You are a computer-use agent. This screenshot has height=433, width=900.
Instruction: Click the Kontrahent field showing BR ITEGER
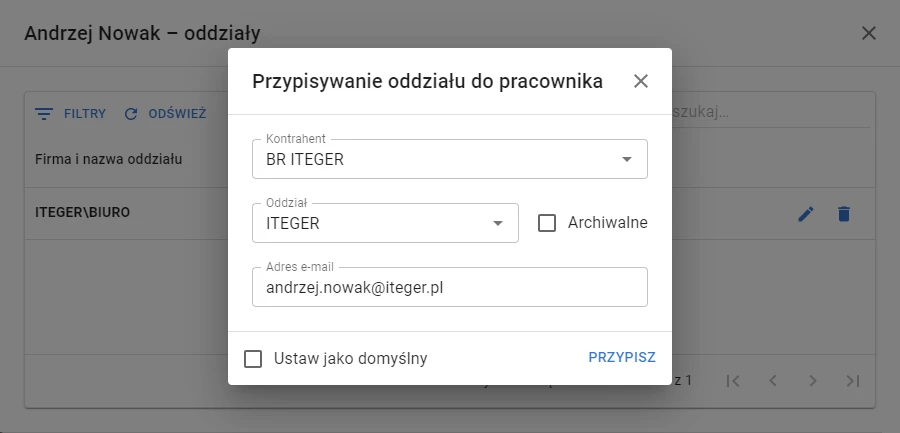point(450,159)
